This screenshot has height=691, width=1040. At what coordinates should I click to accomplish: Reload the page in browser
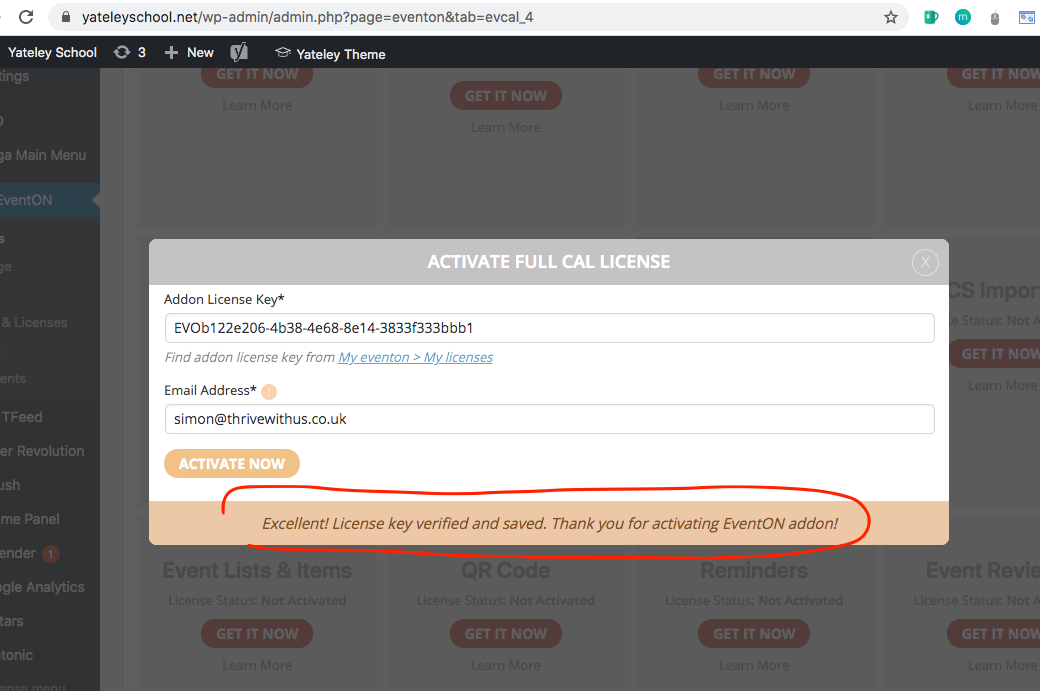(x=26, y=17)
